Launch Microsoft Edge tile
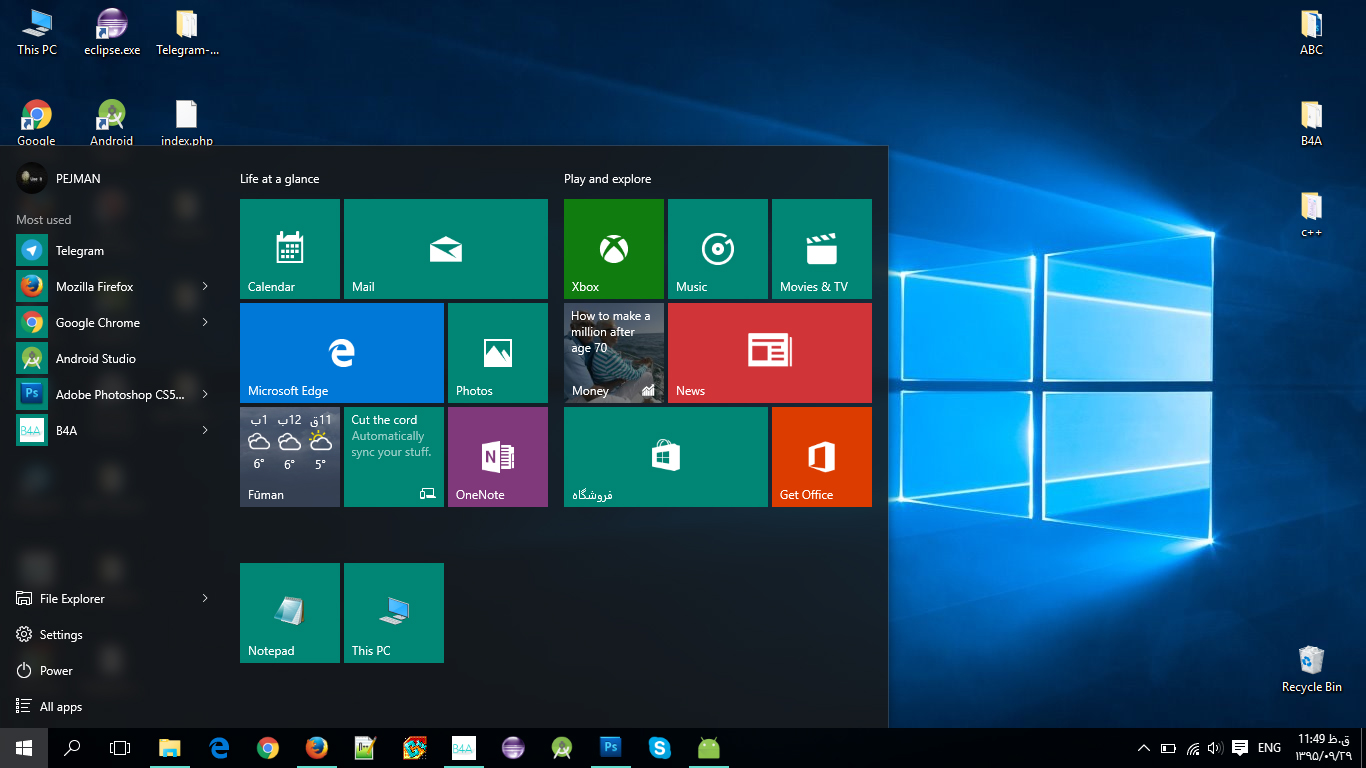 click(x=341, y=353)
